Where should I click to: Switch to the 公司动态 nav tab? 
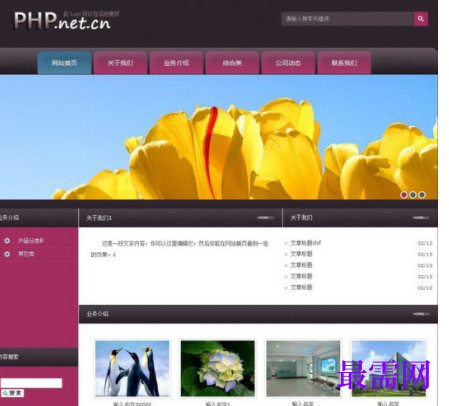(x=288, y=63)
